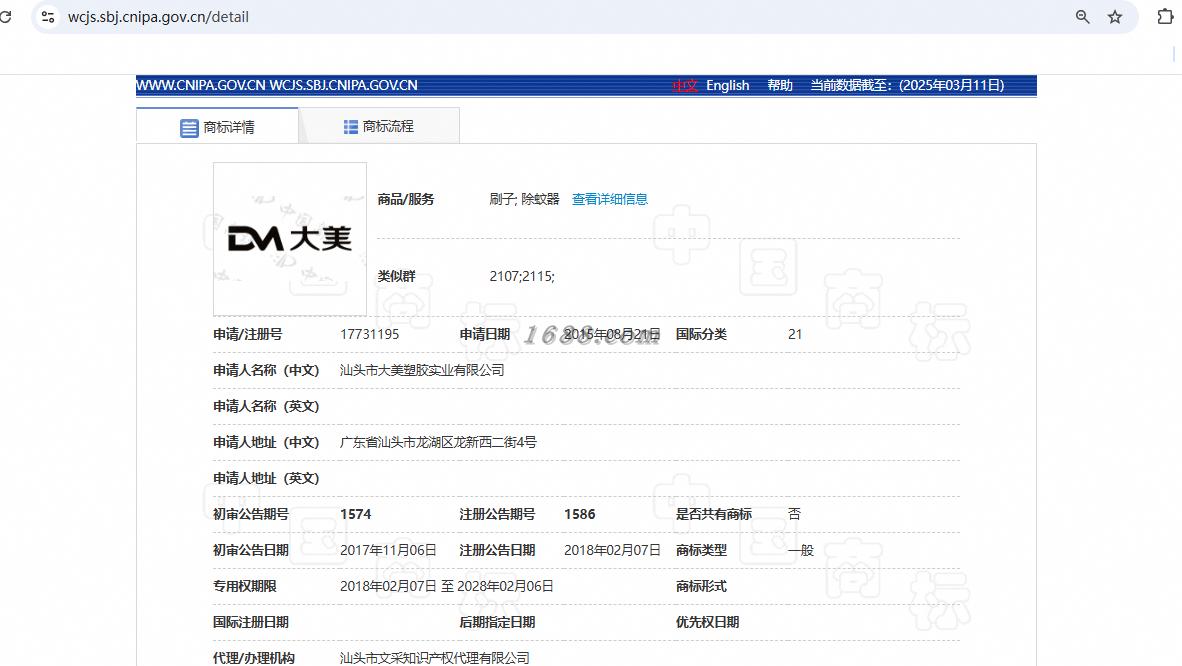This screenshot has width=1182, height=666.
Task: Select date 2017年11月06日
Action: coord(388,550)
